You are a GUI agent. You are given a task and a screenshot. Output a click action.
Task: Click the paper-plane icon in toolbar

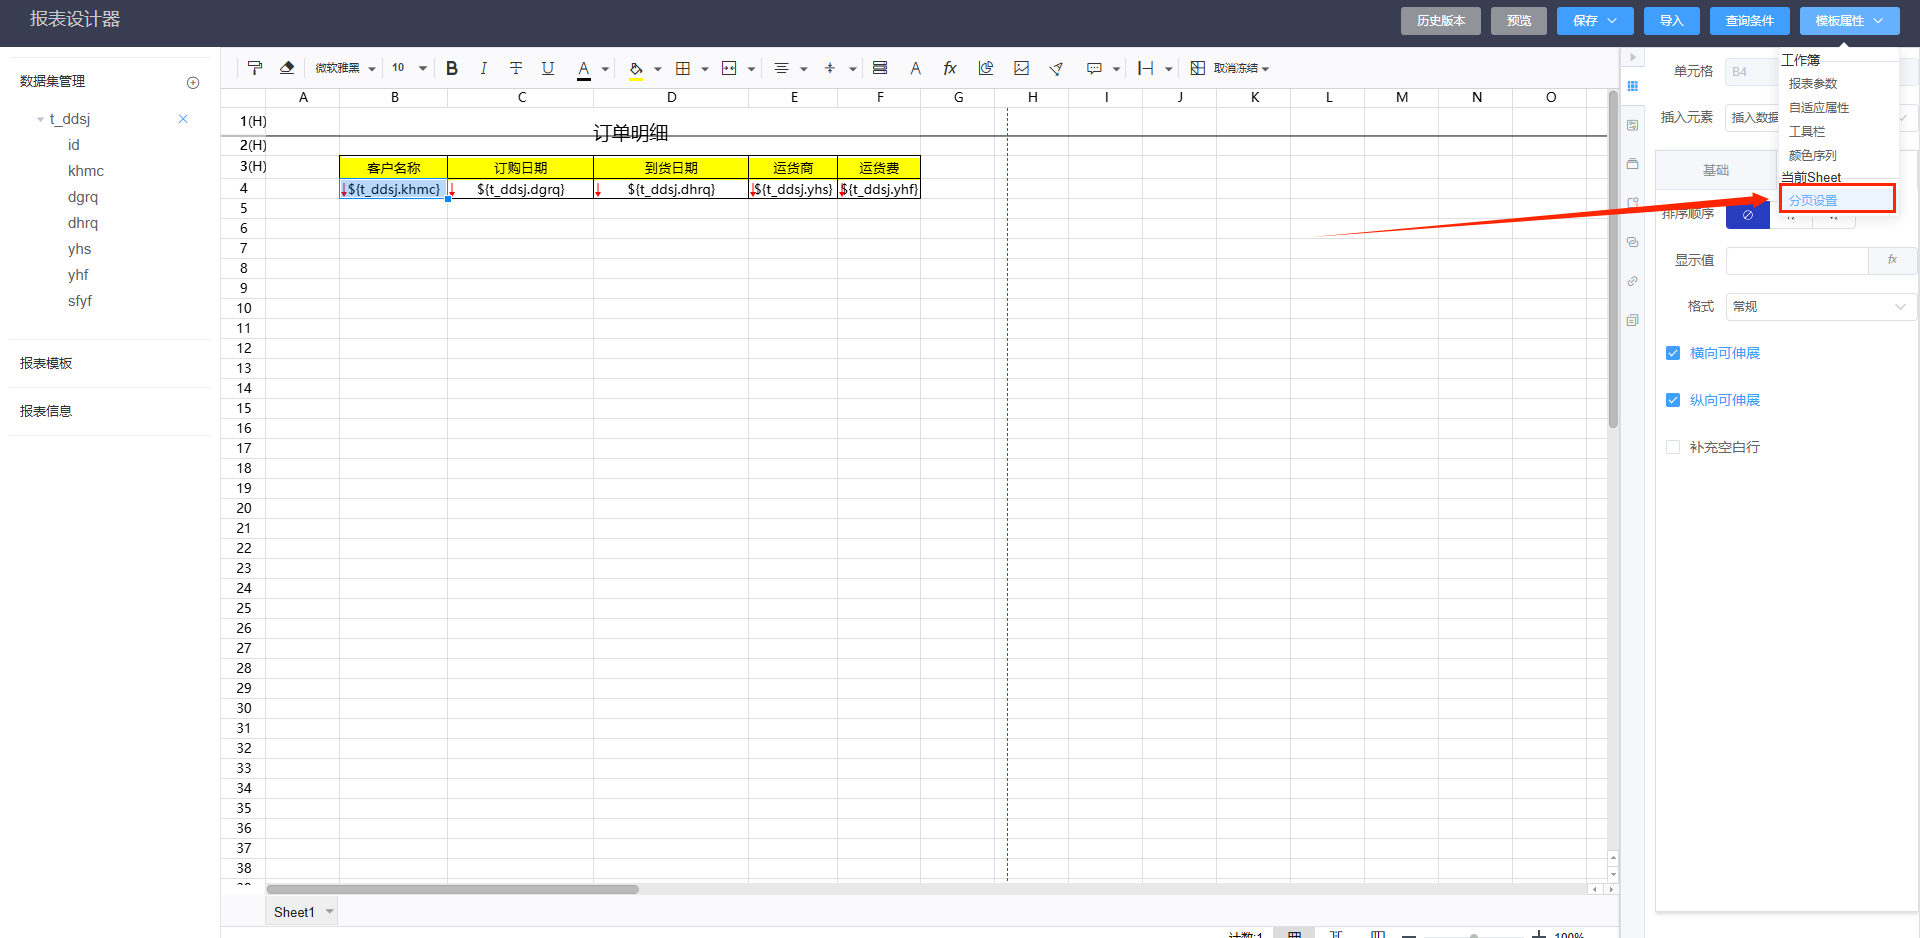[1056, 68]
